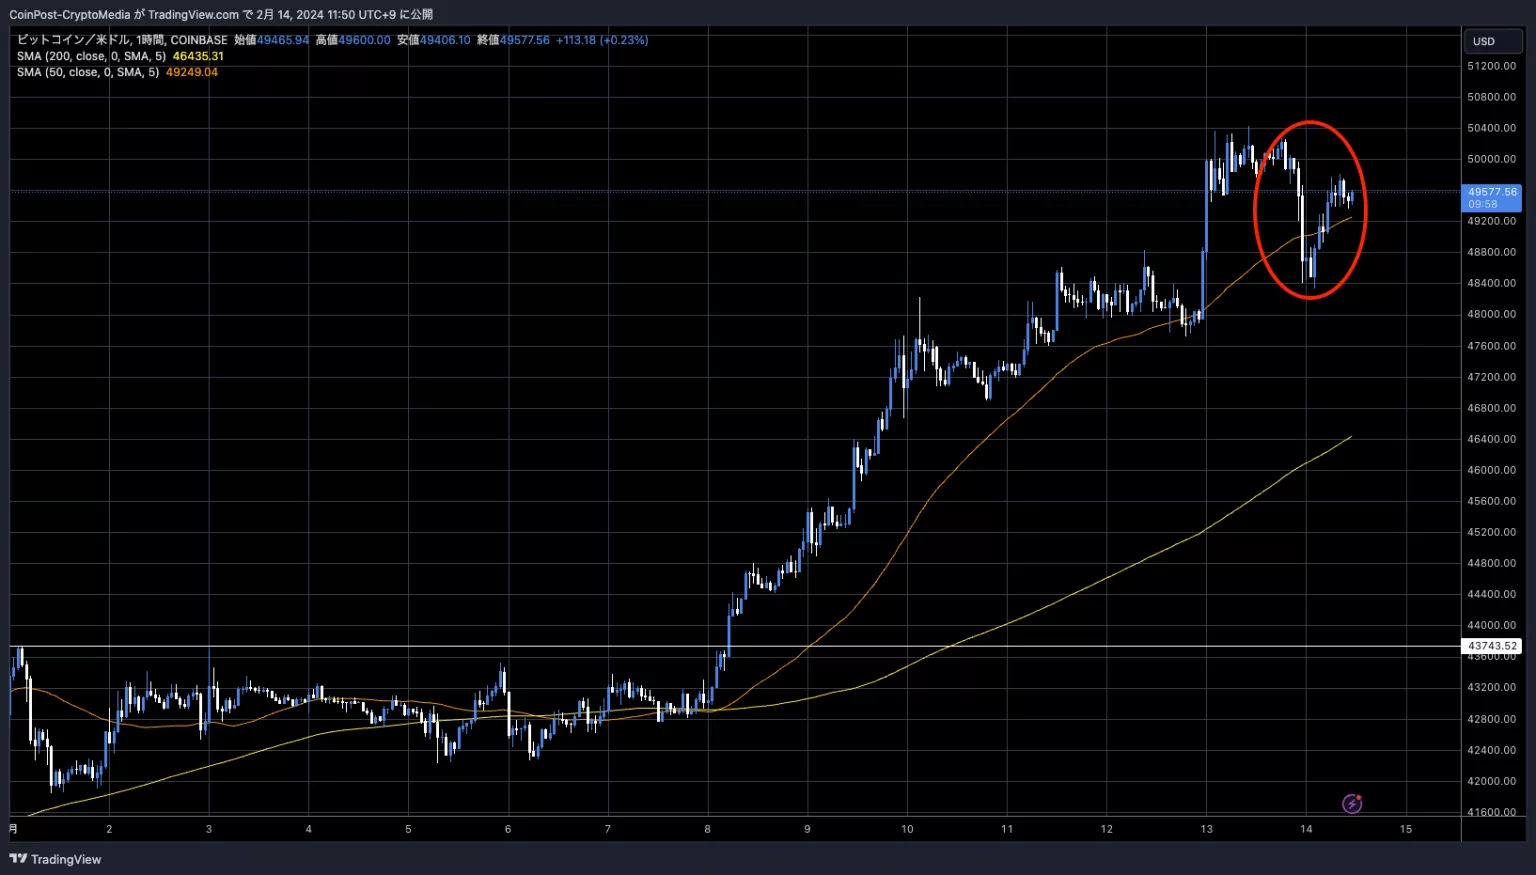Click the 42400.00 price axis label
This screenshot has height=875, width=1536.
pyautogui.click(x=1491, y=750)
